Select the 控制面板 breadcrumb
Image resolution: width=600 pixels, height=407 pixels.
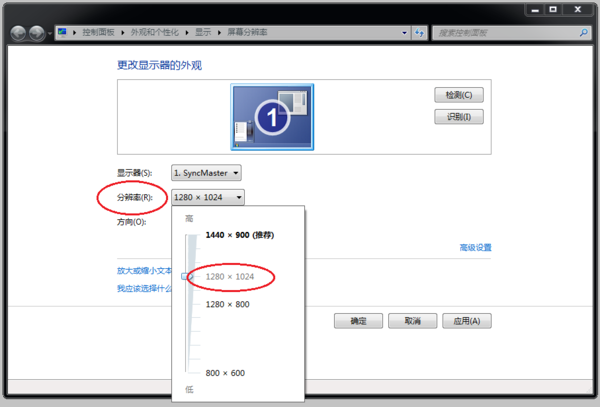98,33
